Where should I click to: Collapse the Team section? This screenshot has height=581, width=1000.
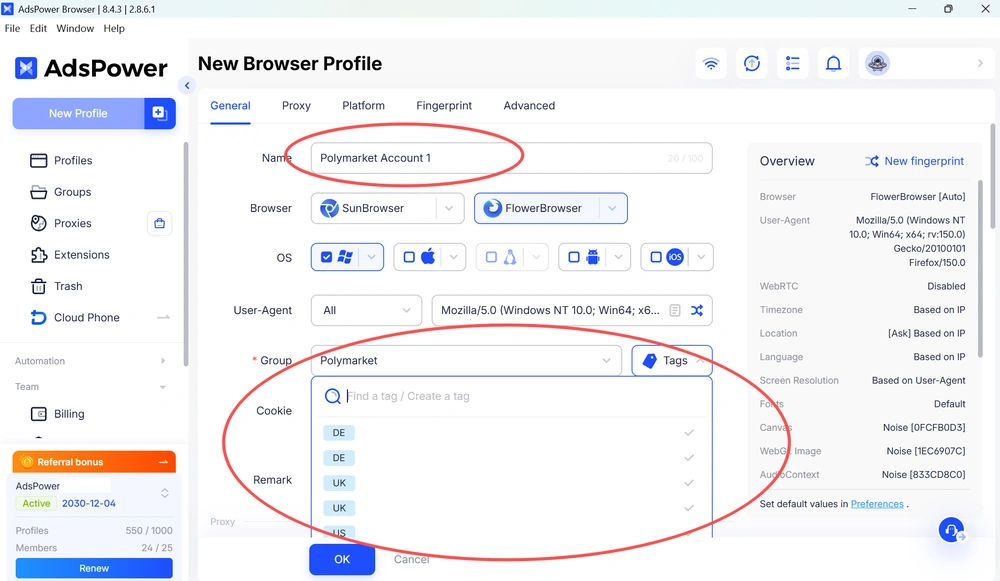[x=91, y=386]
